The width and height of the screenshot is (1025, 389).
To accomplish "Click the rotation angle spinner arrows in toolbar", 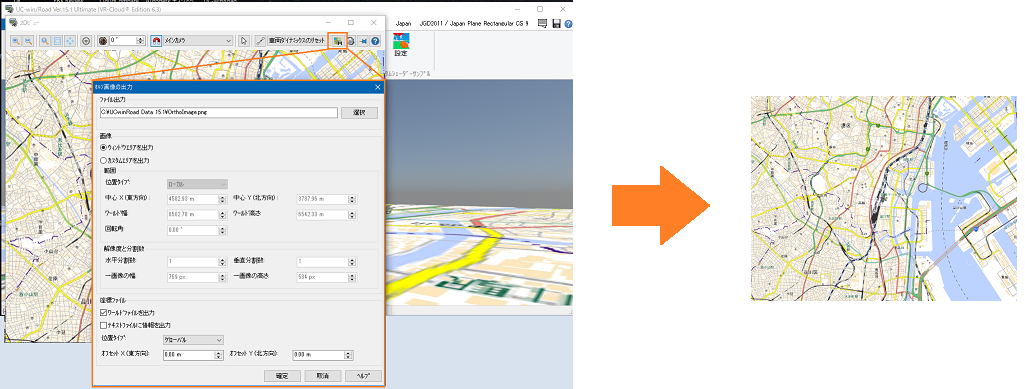I will tap(141, 41).
